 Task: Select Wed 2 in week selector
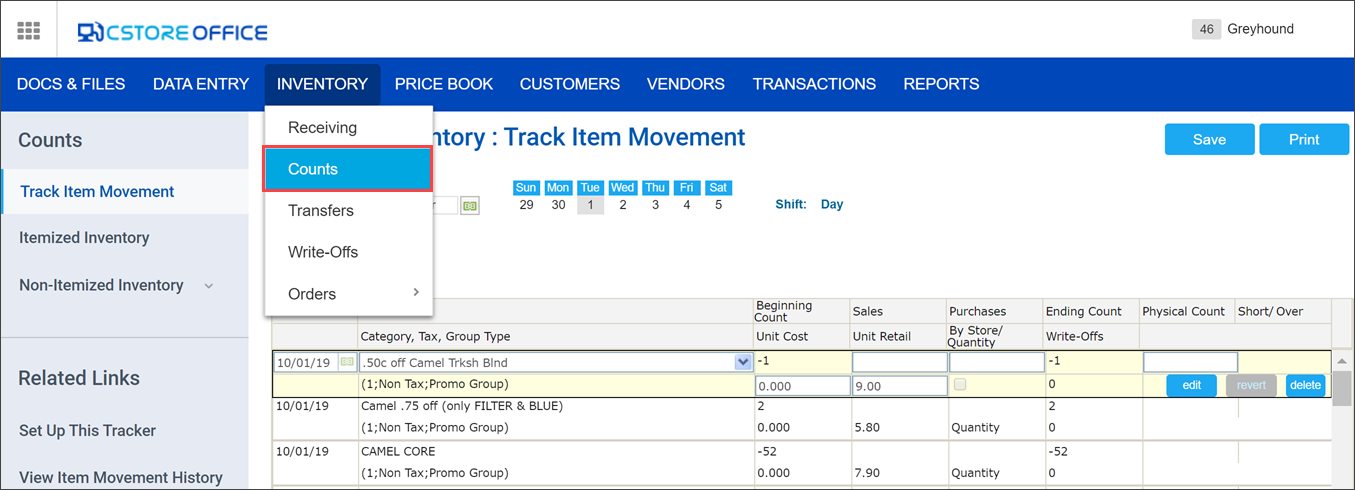tap(622, 205)
